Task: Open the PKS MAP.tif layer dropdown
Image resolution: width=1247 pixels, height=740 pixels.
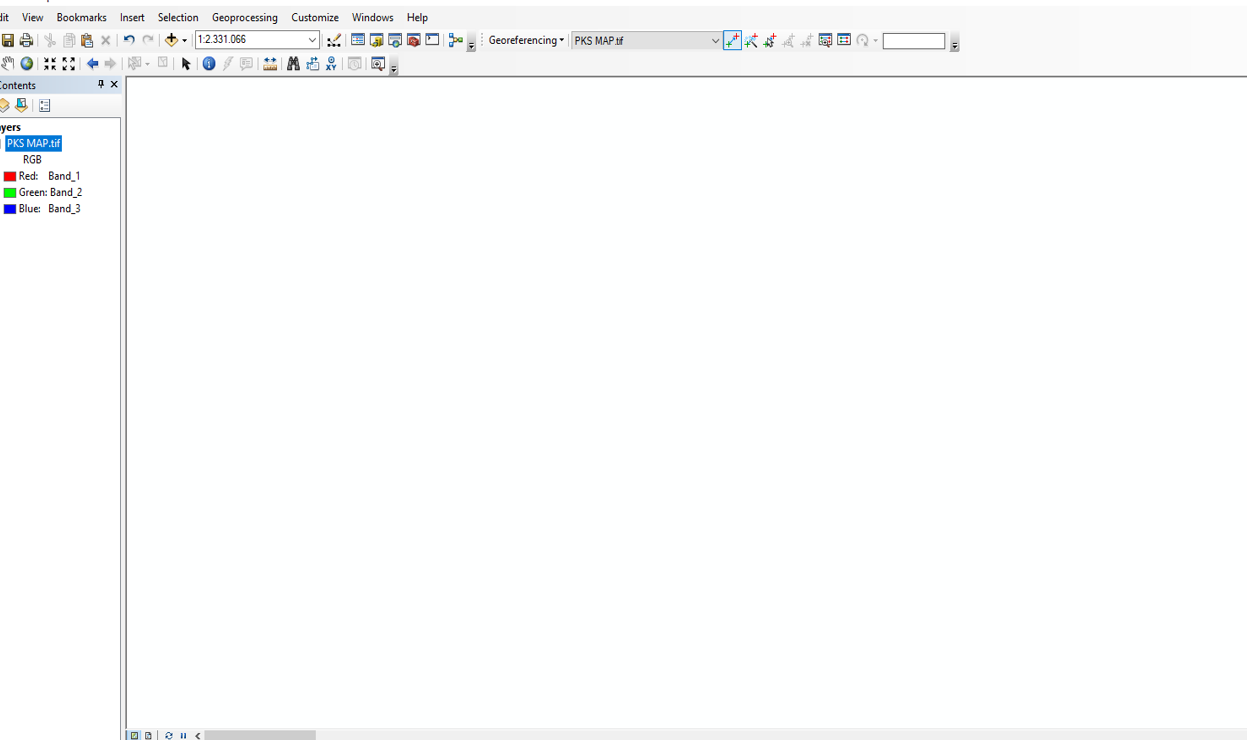Action: click(715, 41)
